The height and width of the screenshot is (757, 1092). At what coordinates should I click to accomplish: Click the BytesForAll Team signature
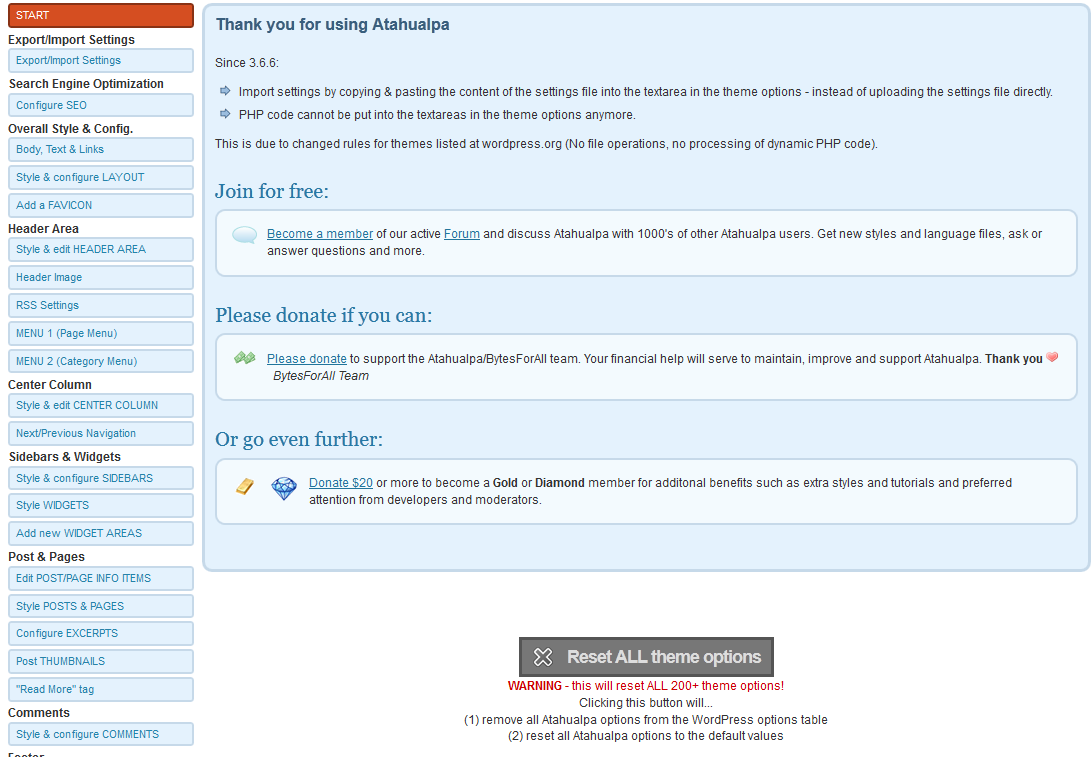pos(320,376)
